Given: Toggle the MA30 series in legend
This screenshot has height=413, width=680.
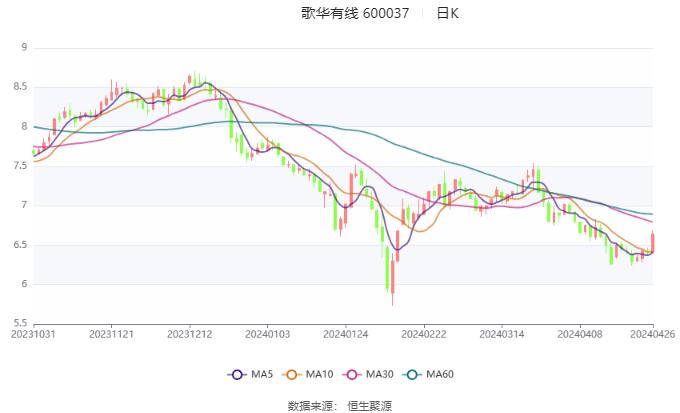Looking at the screenshot, I should pyautogui.click(x=352, y=374).
